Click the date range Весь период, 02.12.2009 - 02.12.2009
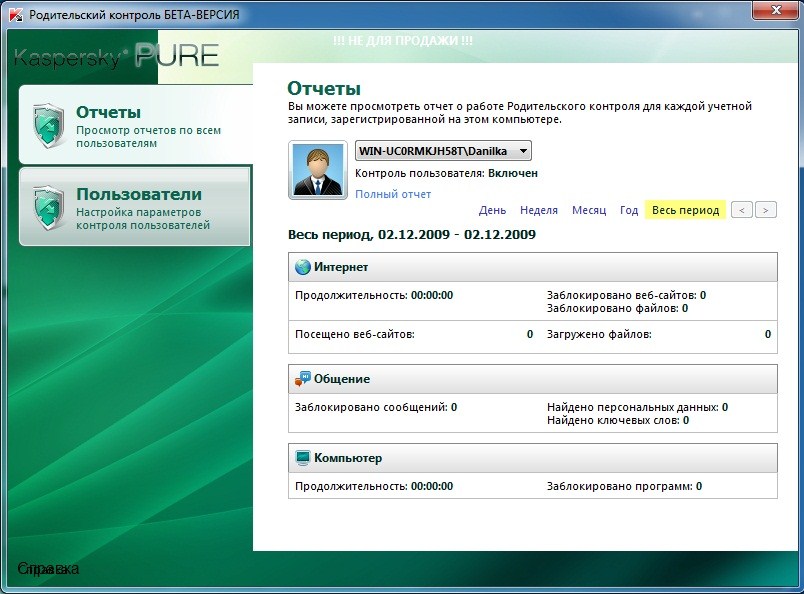 (412, 234)
